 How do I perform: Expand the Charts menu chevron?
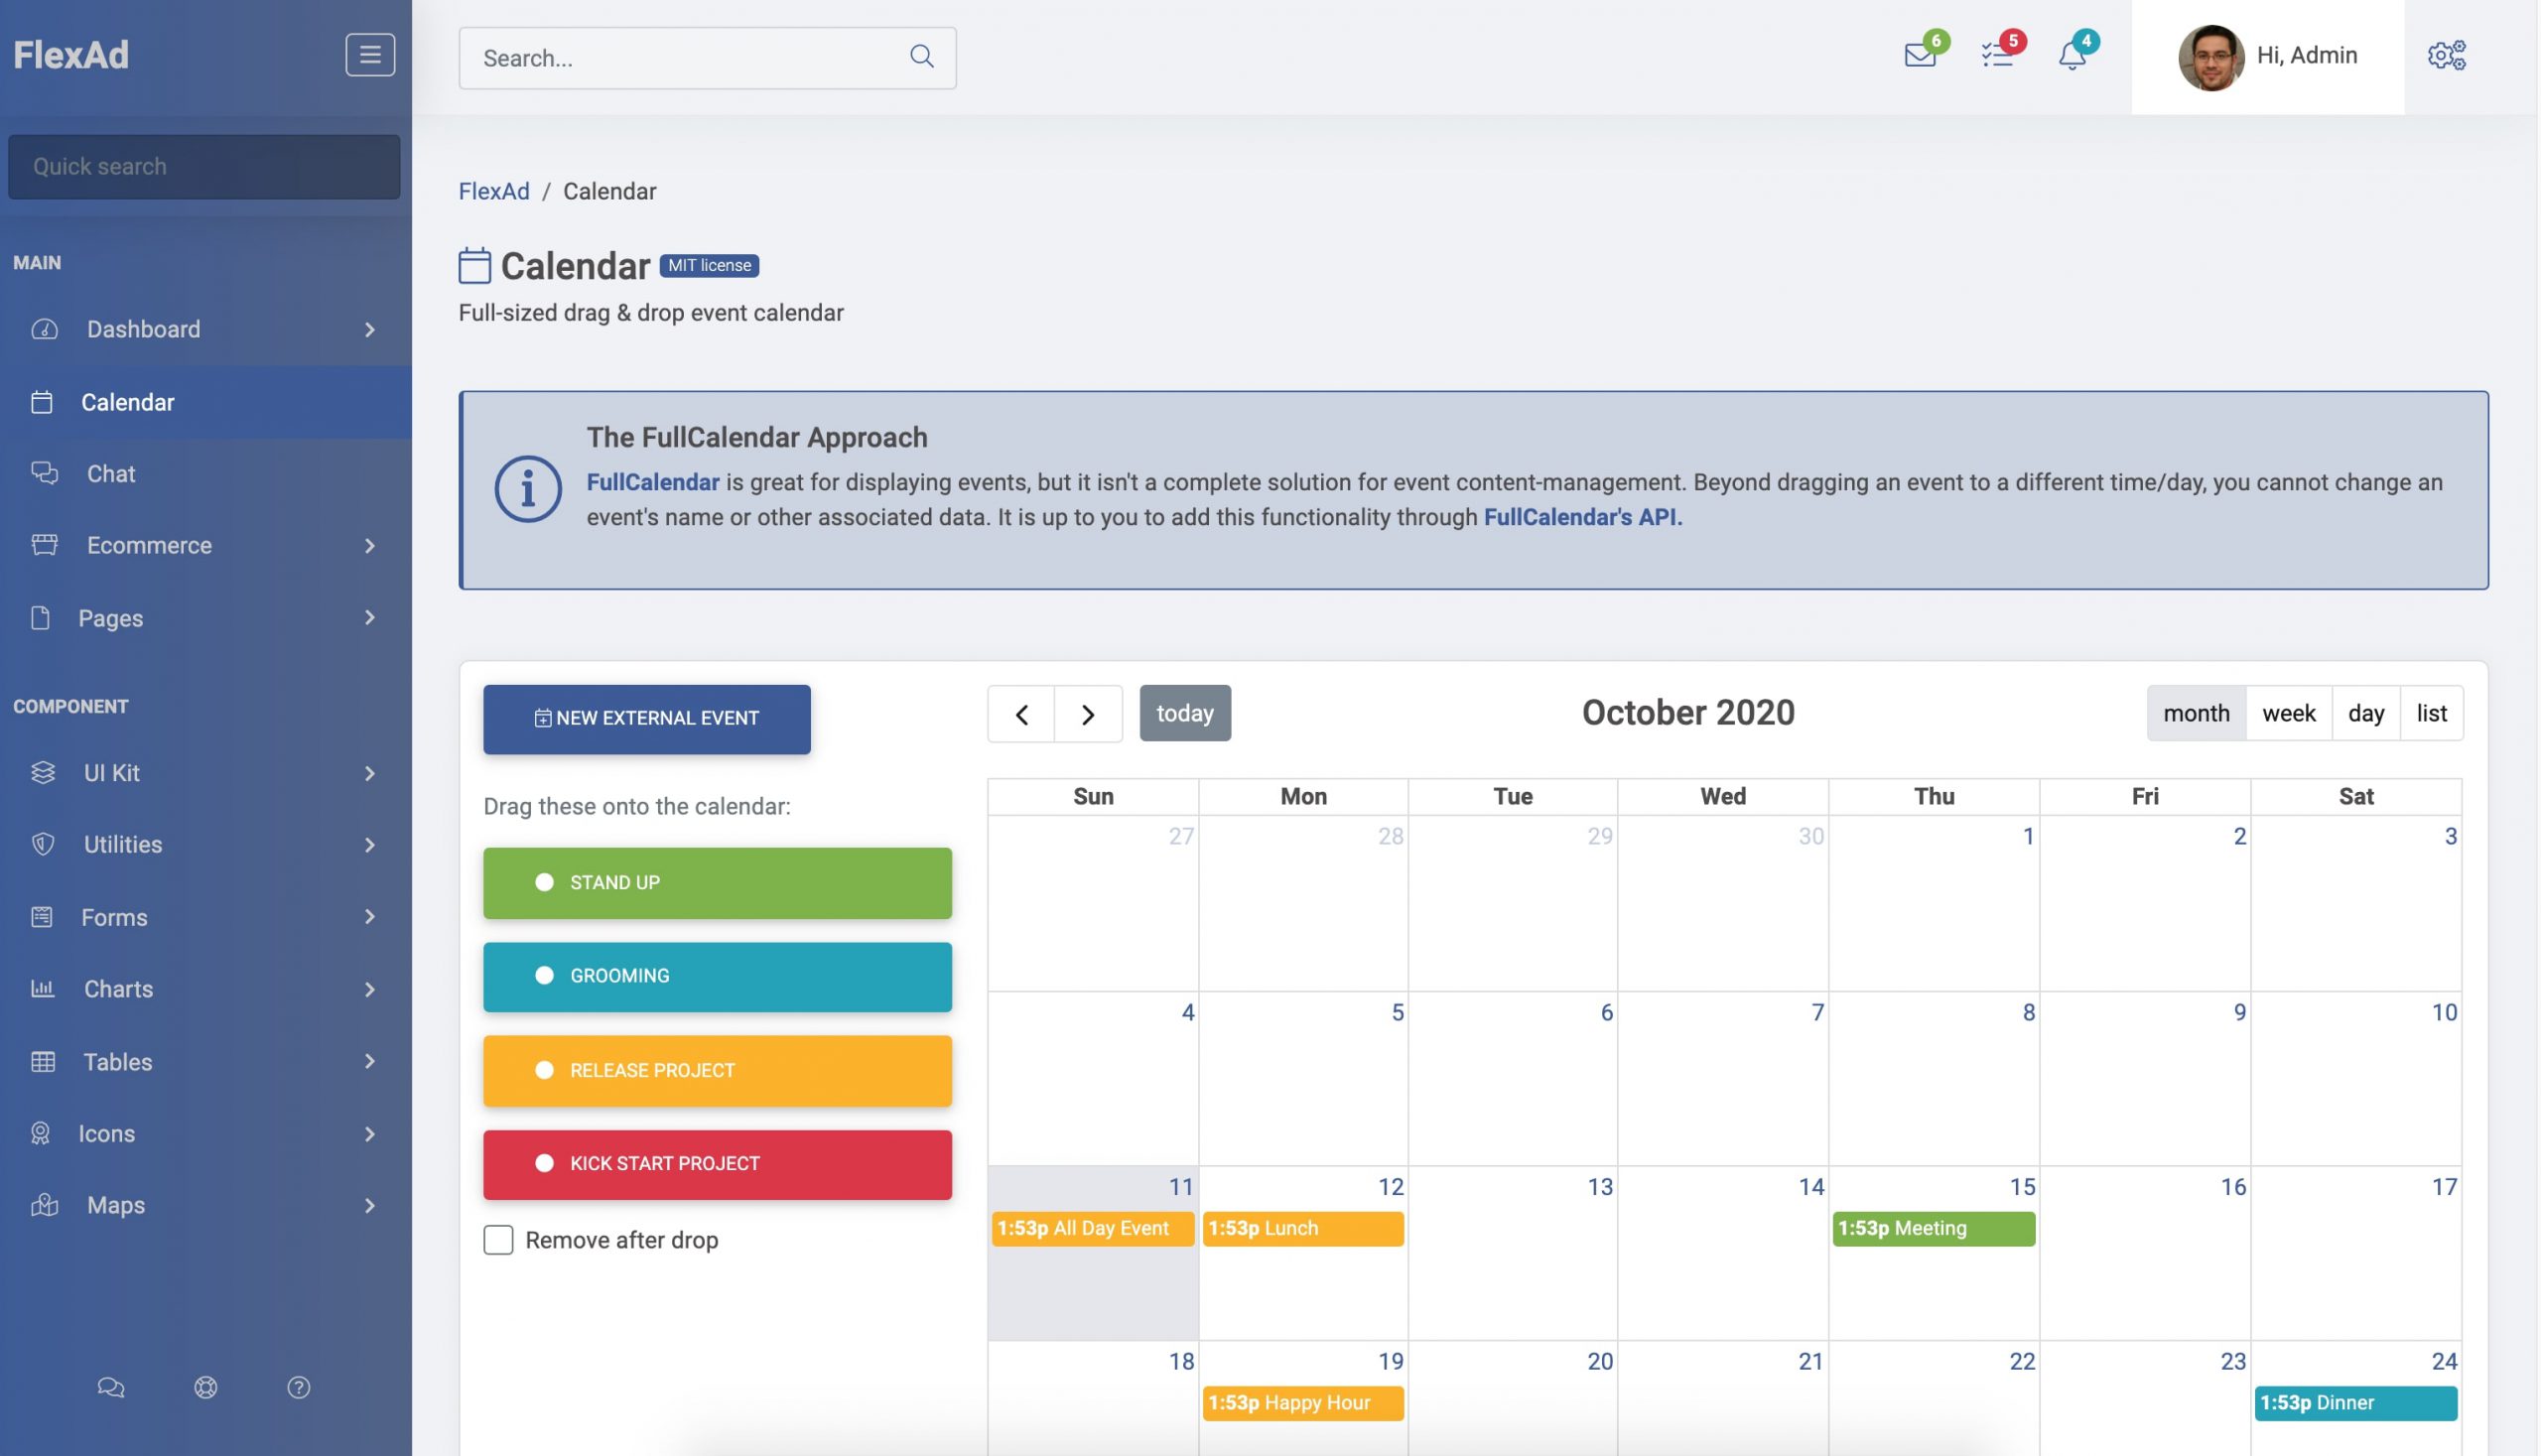[x=370, y=989]
